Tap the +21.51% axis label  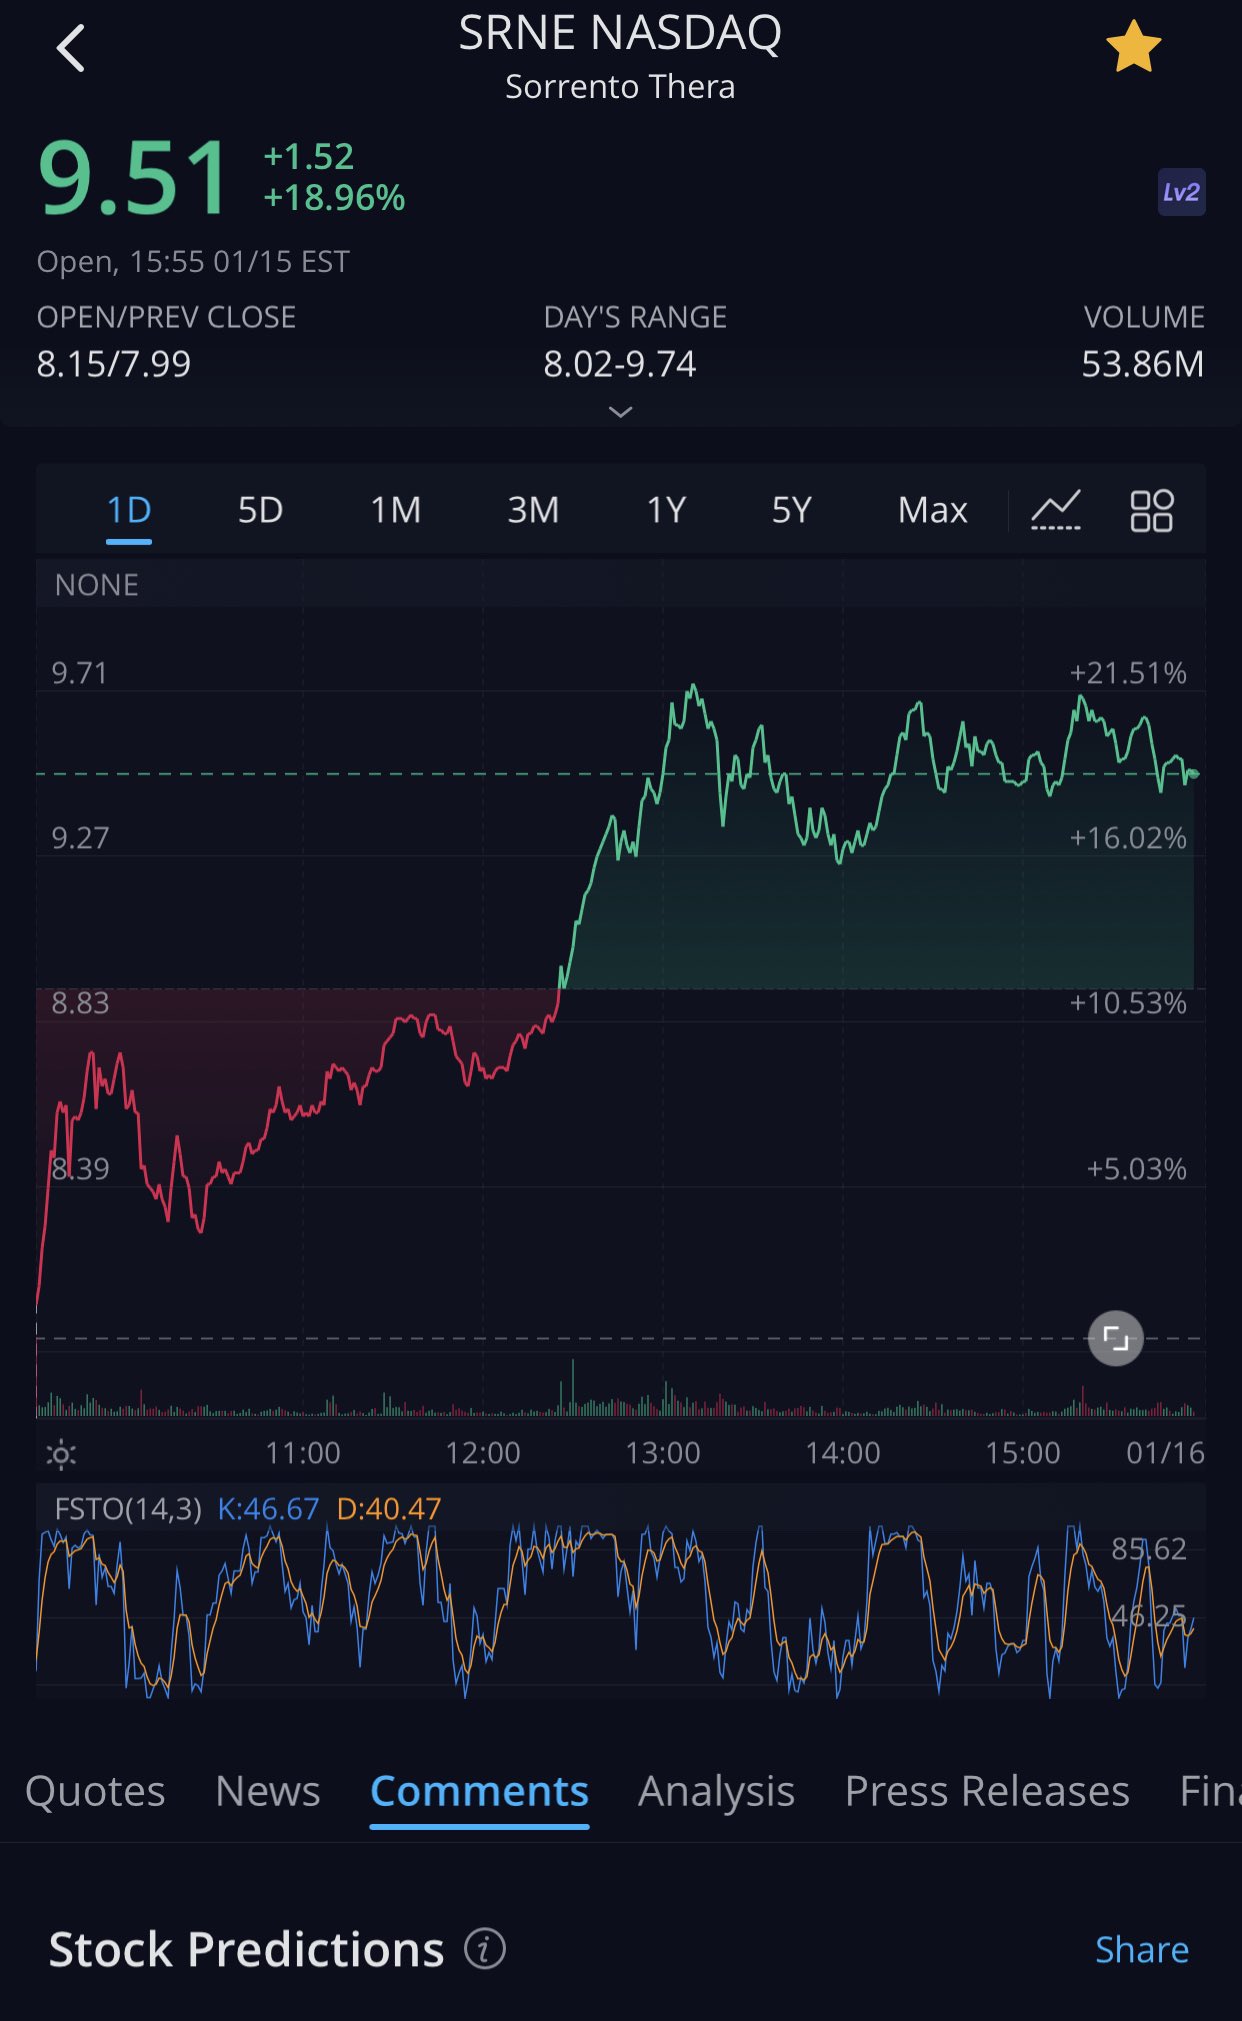1128,672
